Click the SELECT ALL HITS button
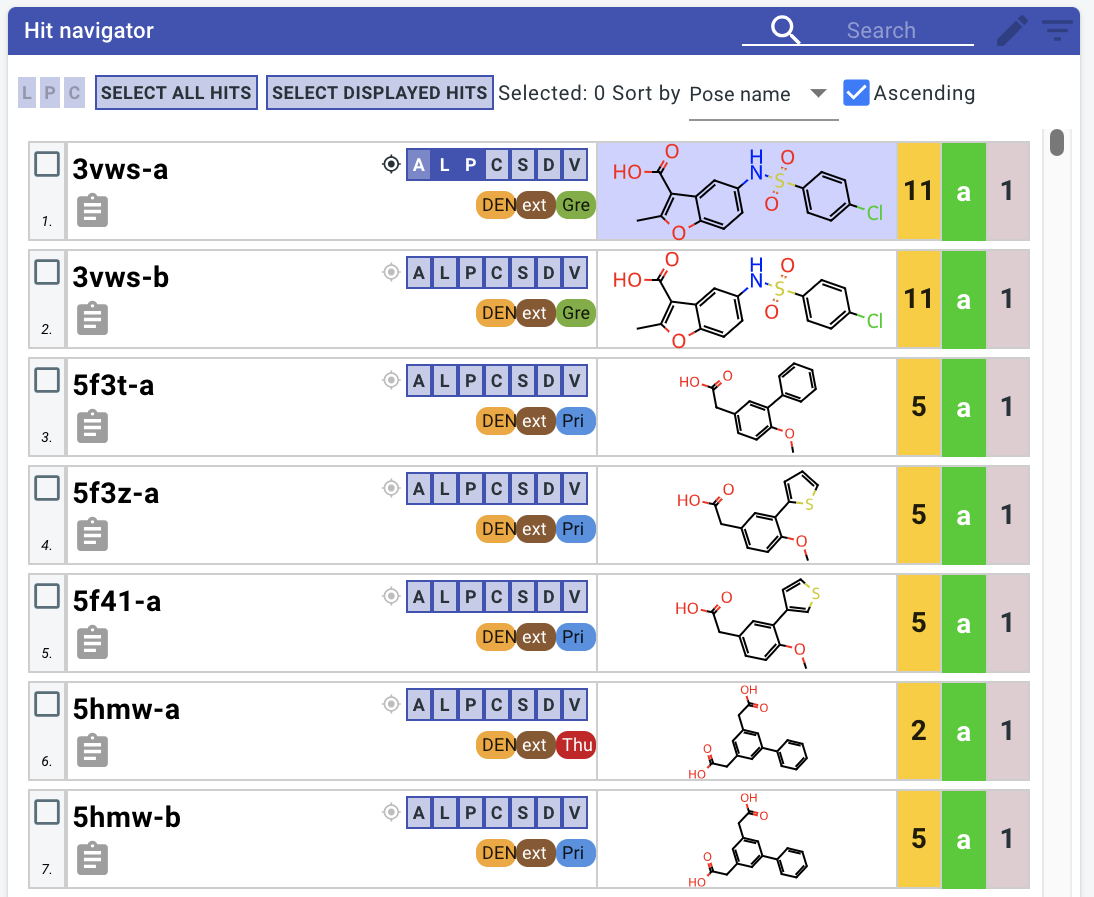 pos(177,93)
